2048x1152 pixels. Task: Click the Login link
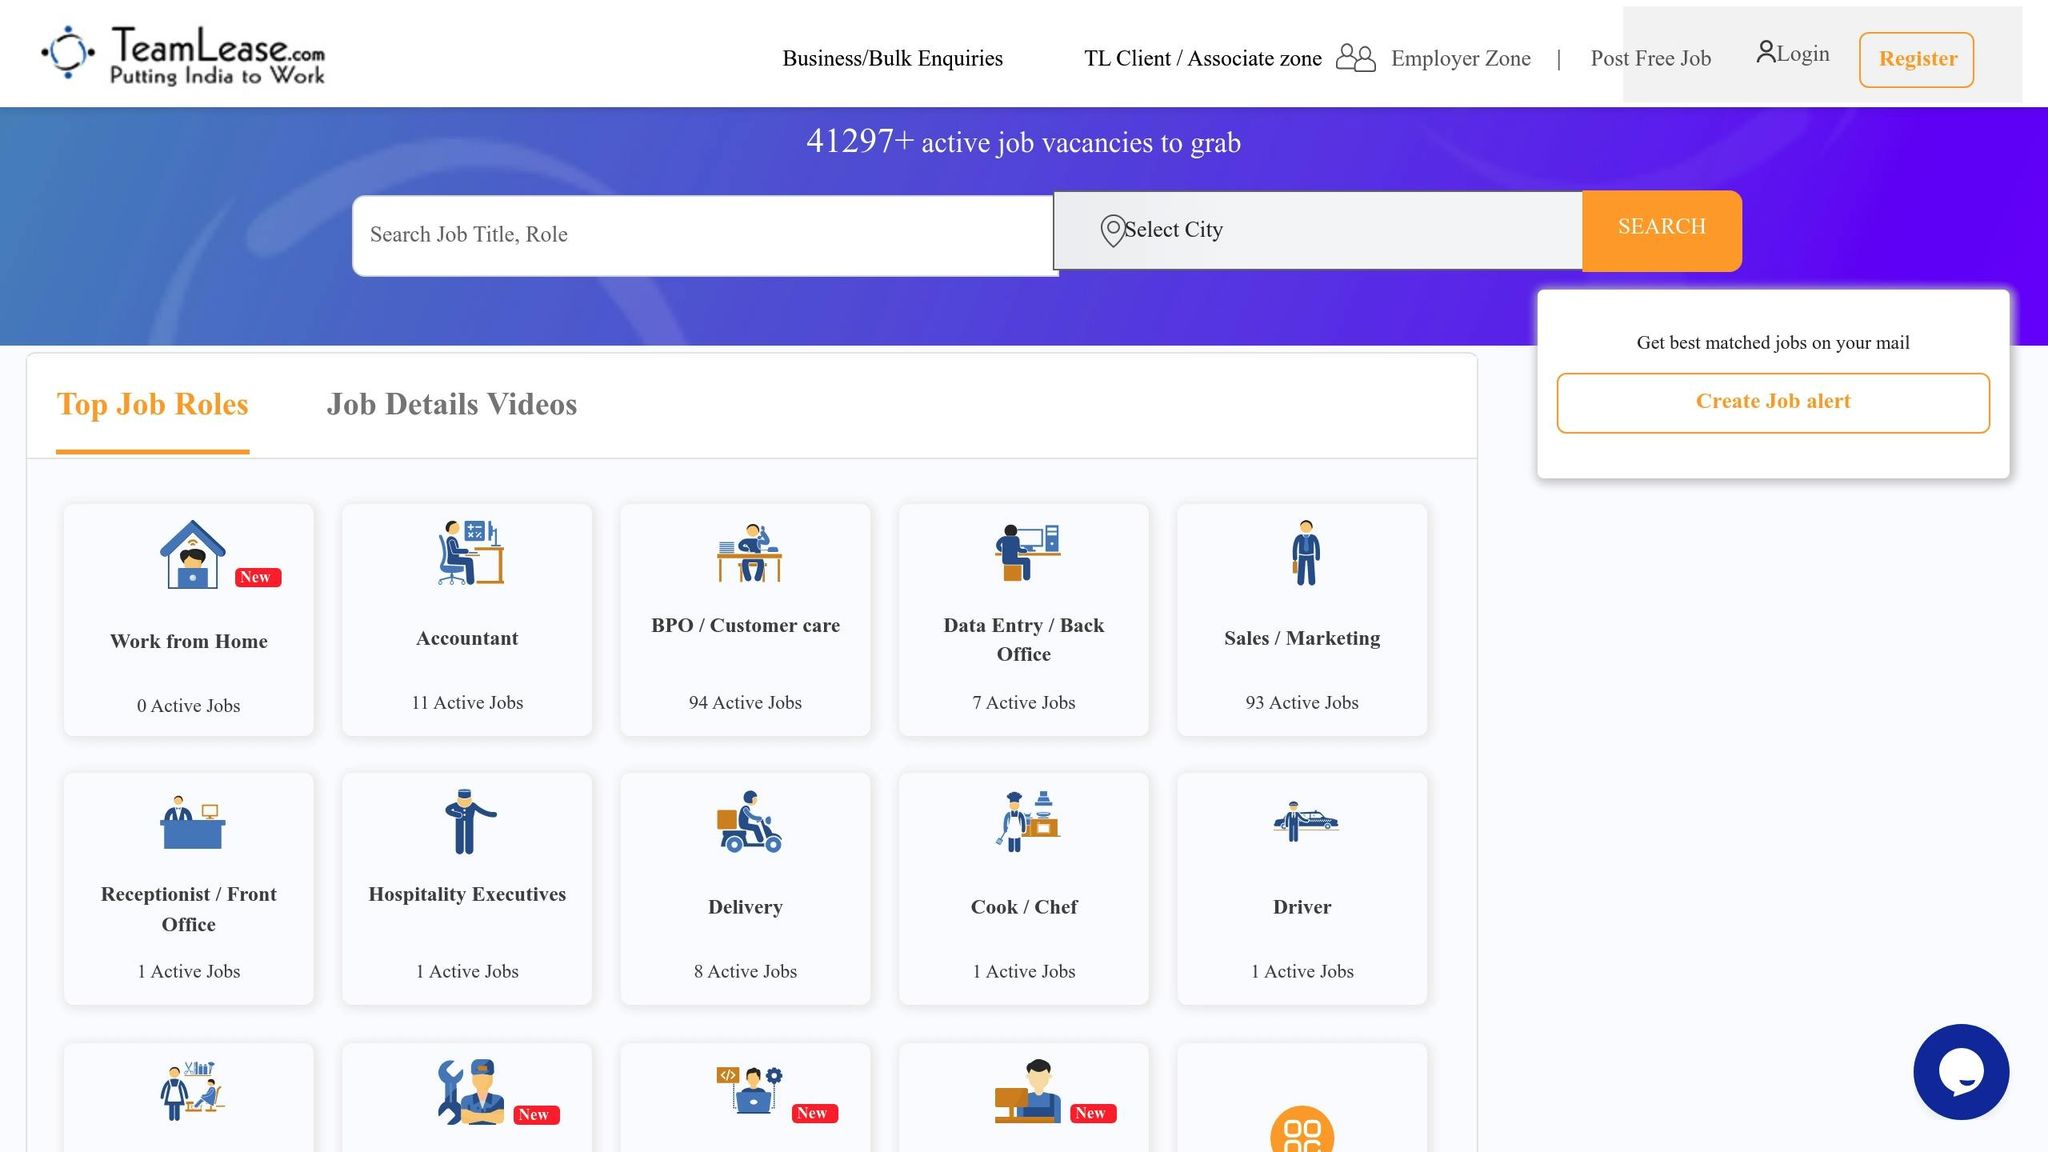(1803, 54)
